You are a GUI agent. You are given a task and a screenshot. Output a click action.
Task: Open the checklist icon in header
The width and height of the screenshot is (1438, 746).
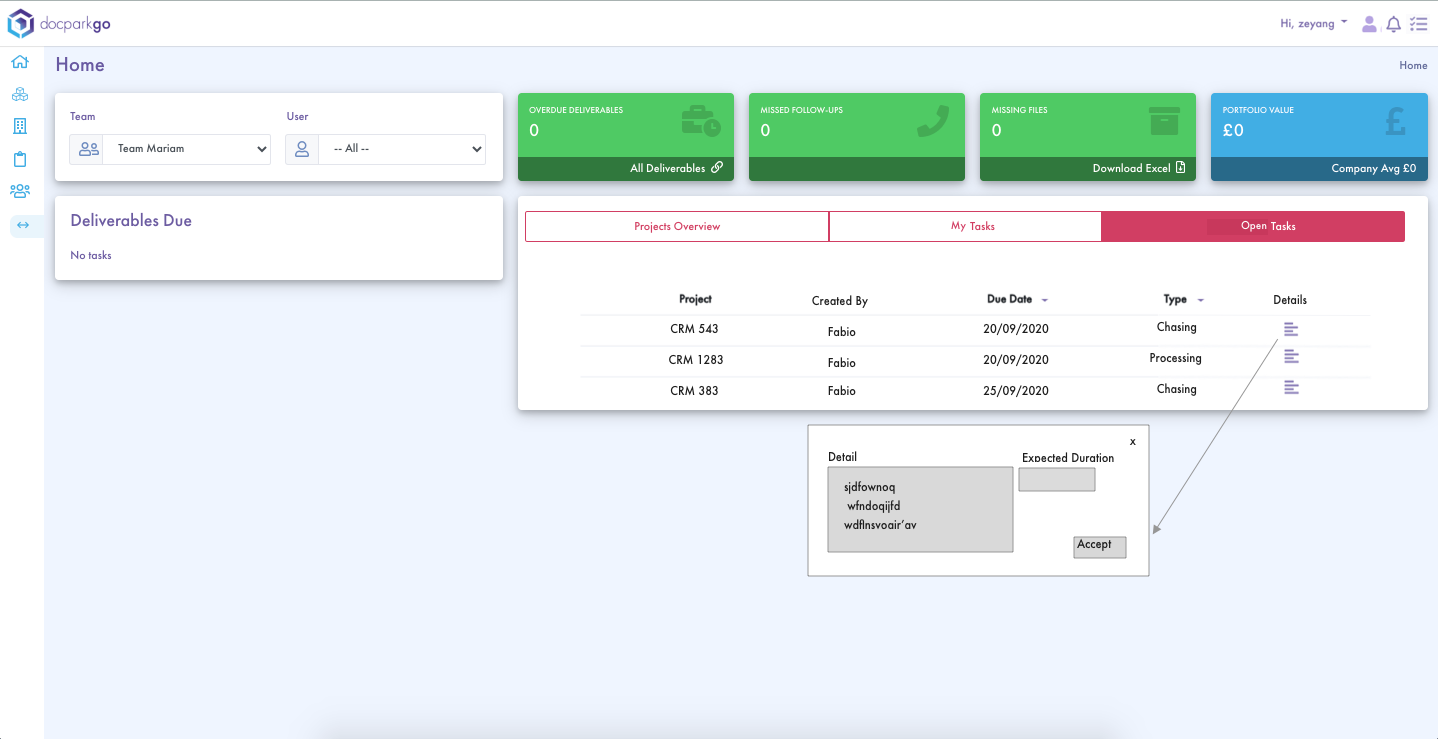coord(1418,24)
